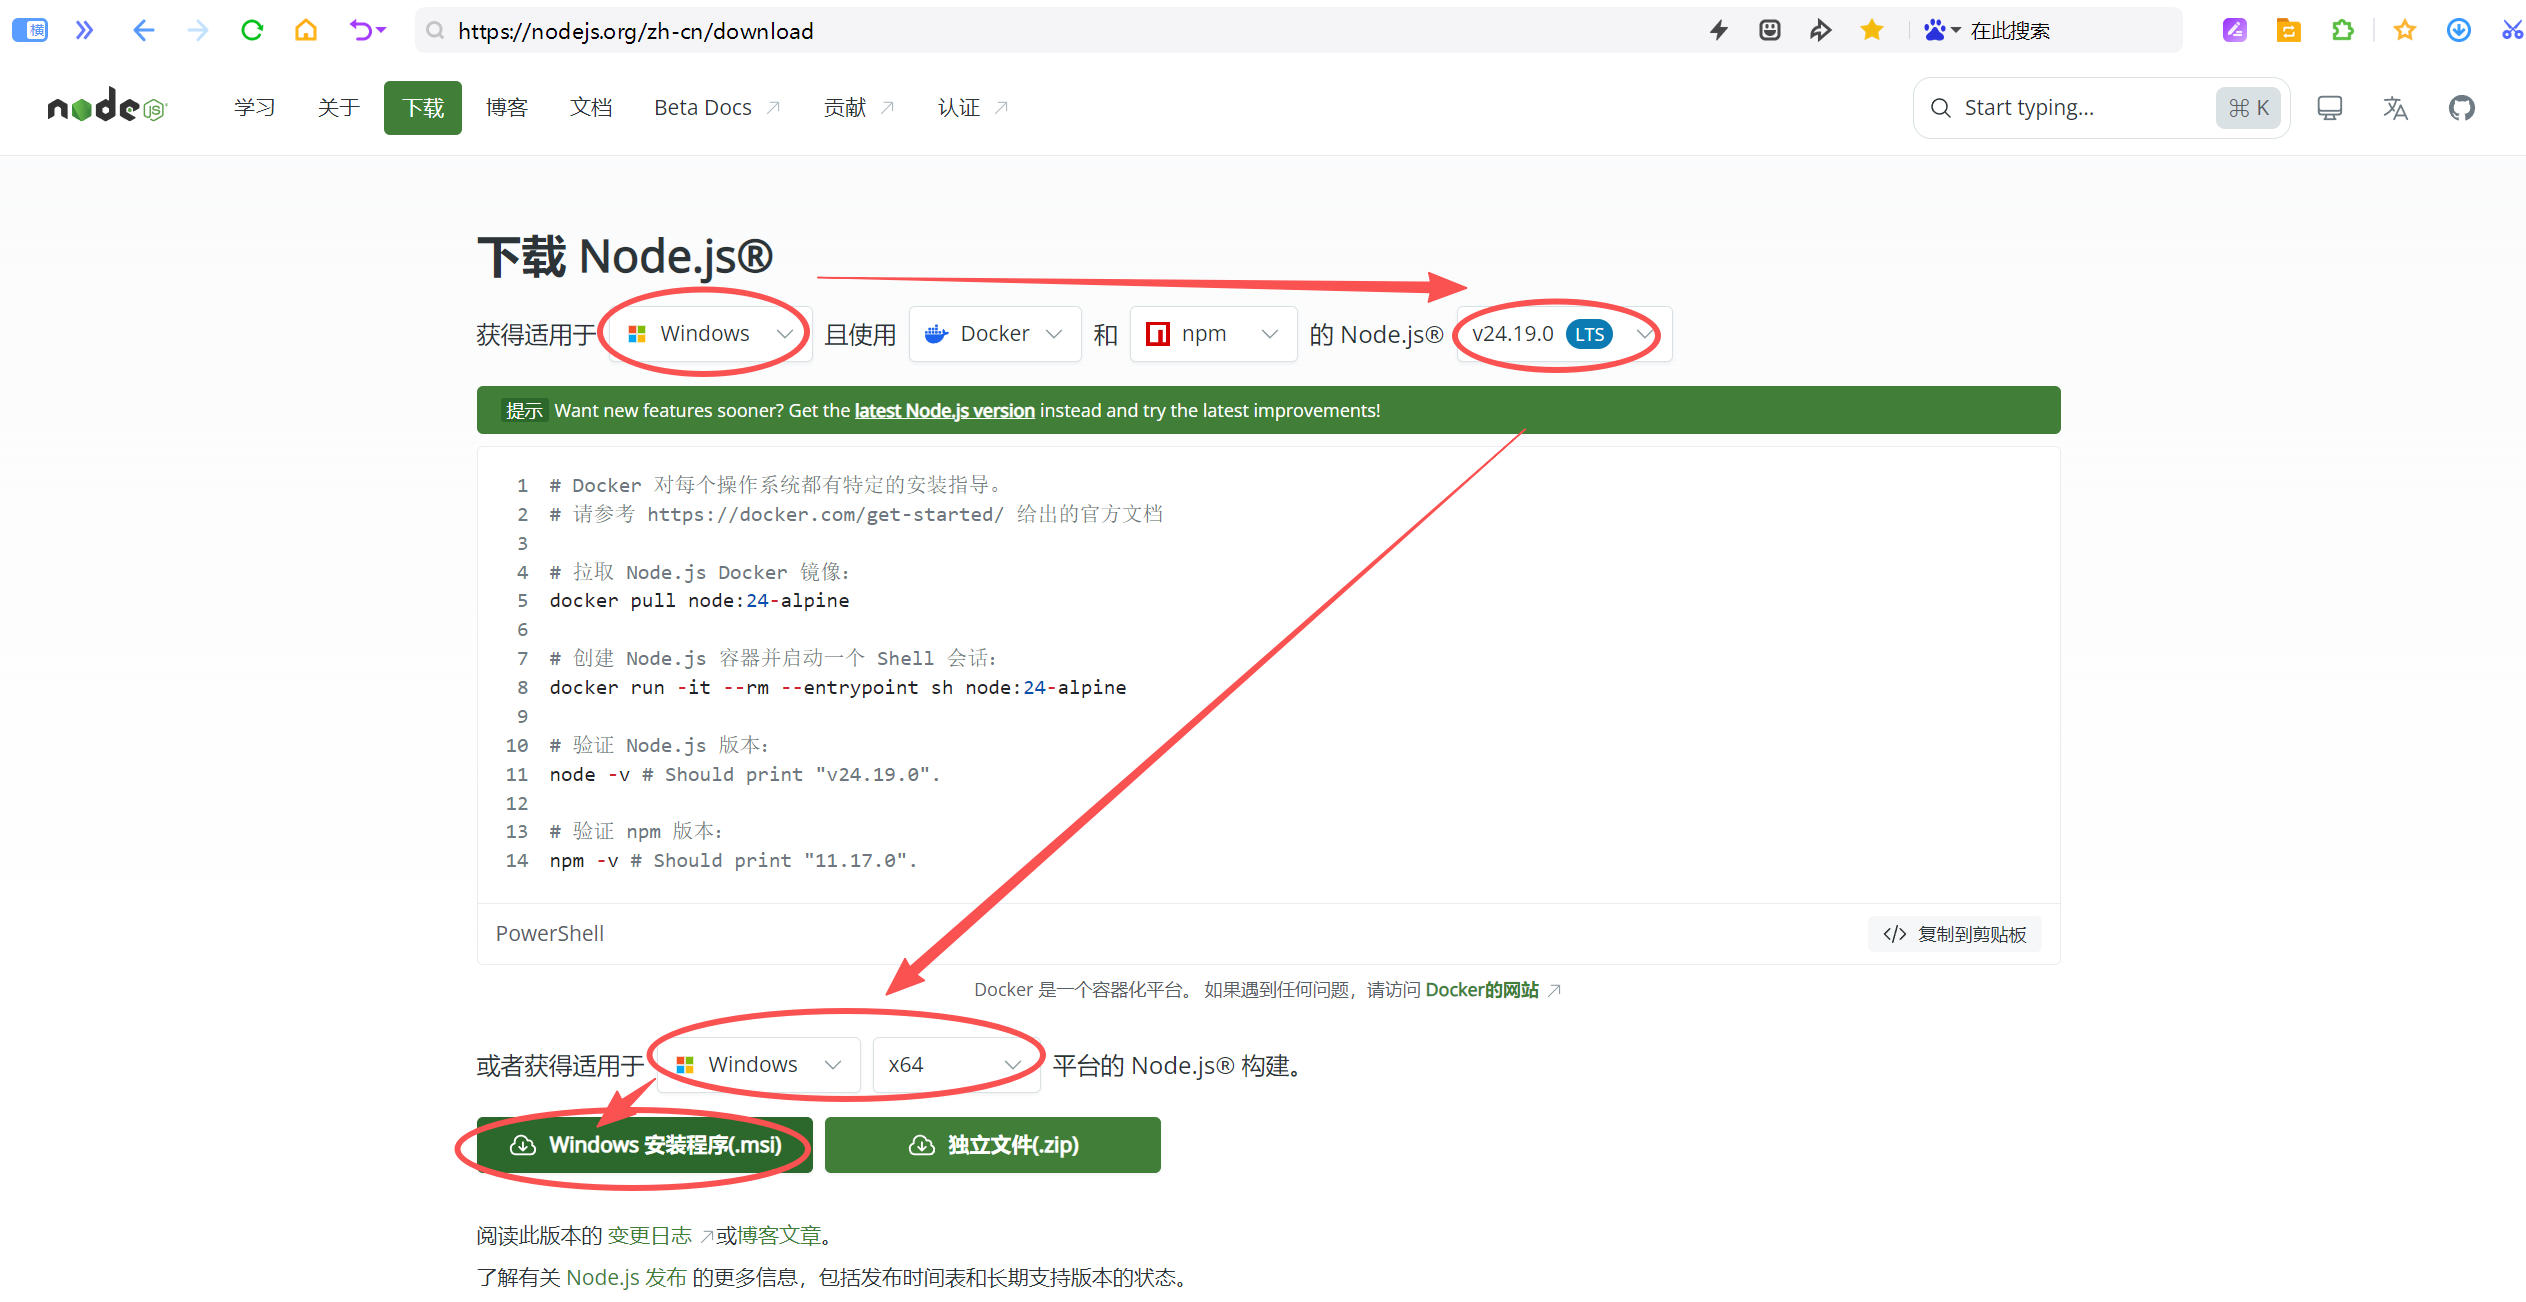Screen dimensions: 2526x1302
Task: Expand the Docker install method dropdown
Action: coord(994,334)
